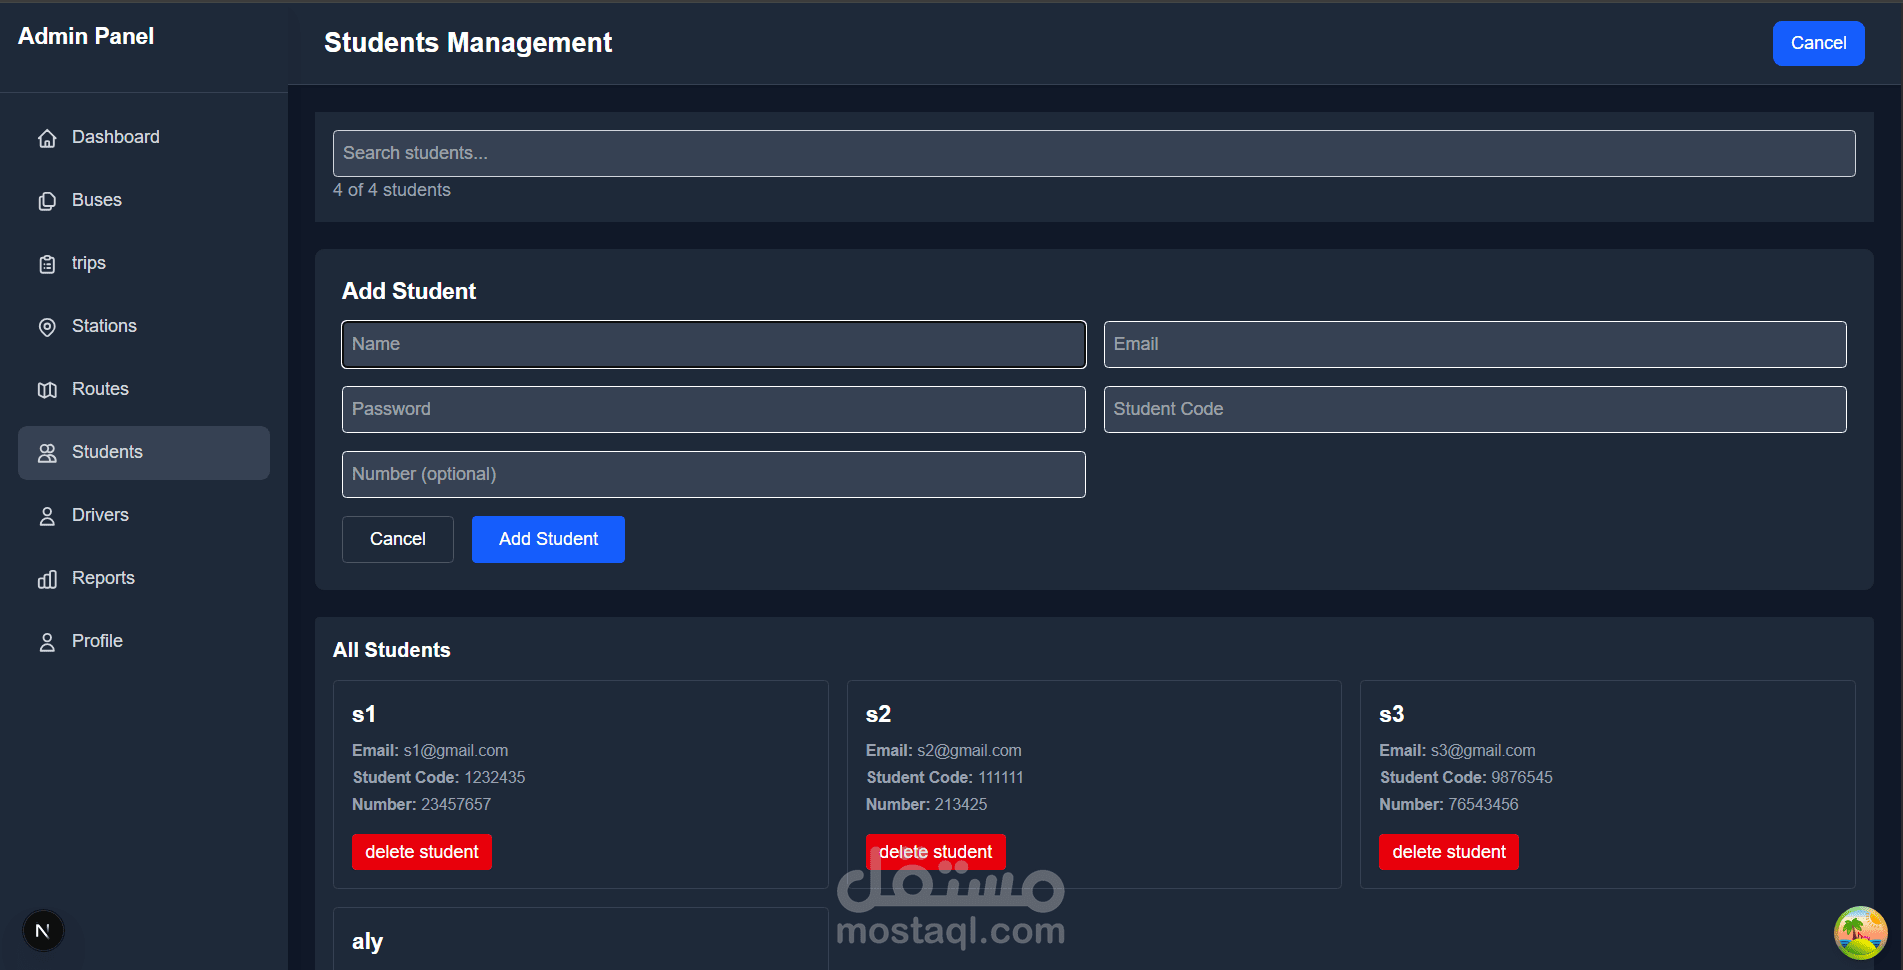This screenshot has width=1903, height=970.
Task: Click the Drivers person icon
Action: click(47, 516)
